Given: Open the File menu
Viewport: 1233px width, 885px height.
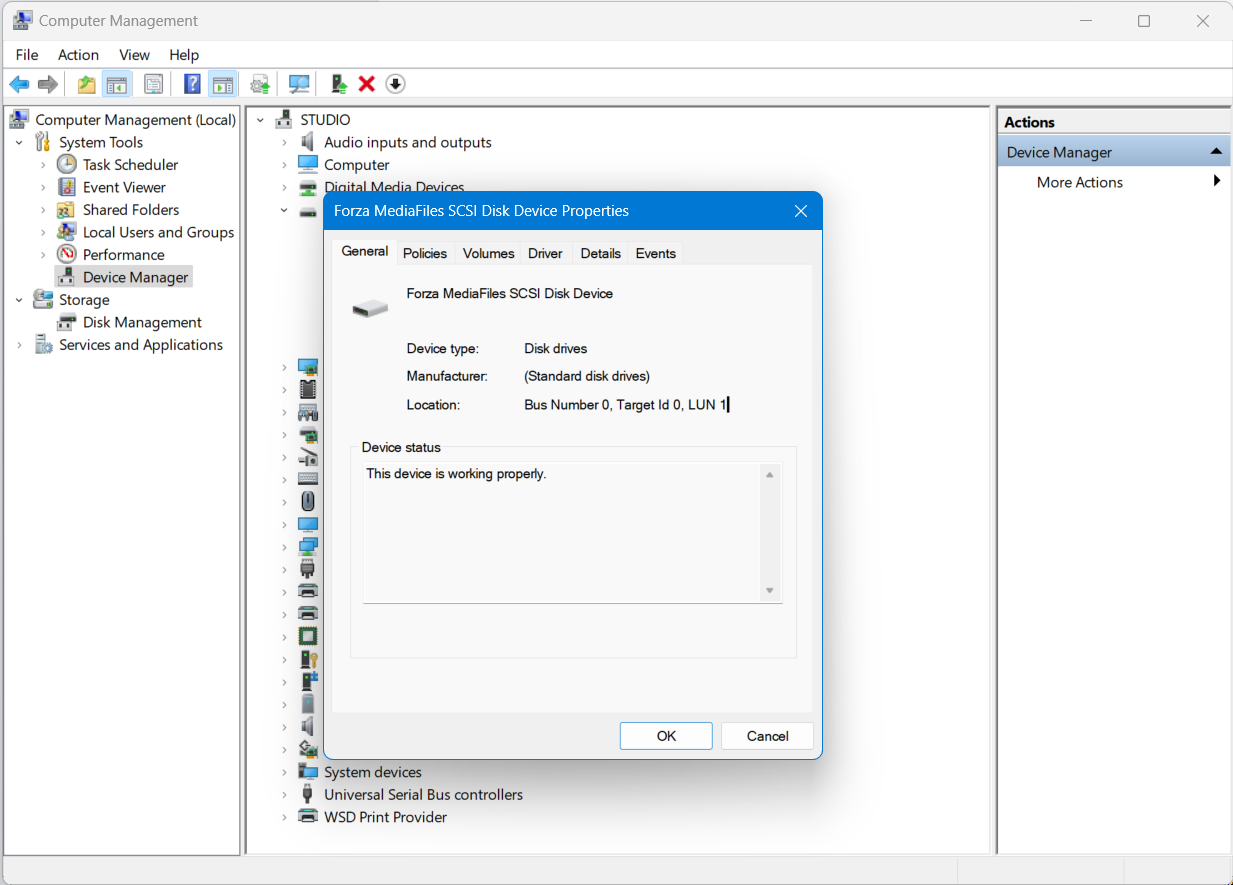Looking at the screenshot, I should (x=27, y=55).
